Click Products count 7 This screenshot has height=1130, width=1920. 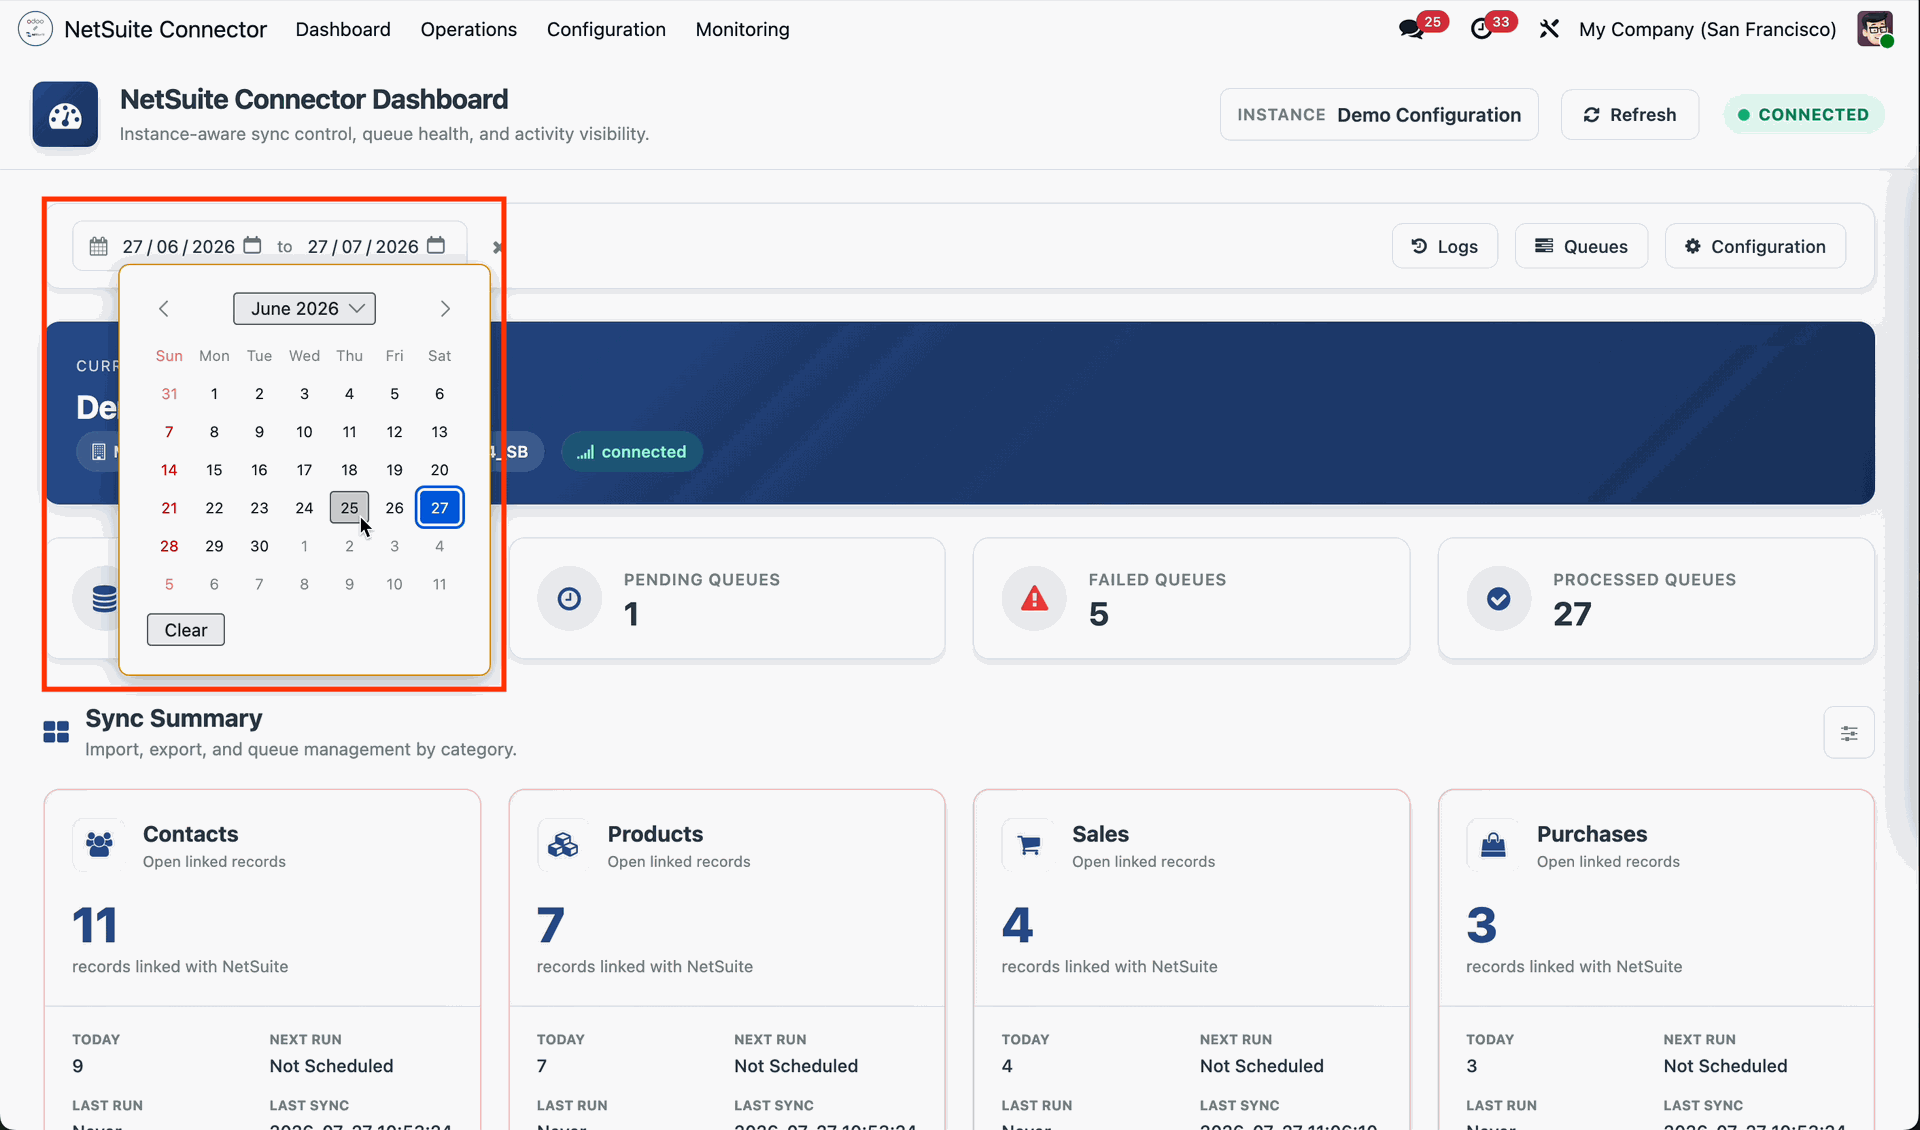tap(551, 925)
